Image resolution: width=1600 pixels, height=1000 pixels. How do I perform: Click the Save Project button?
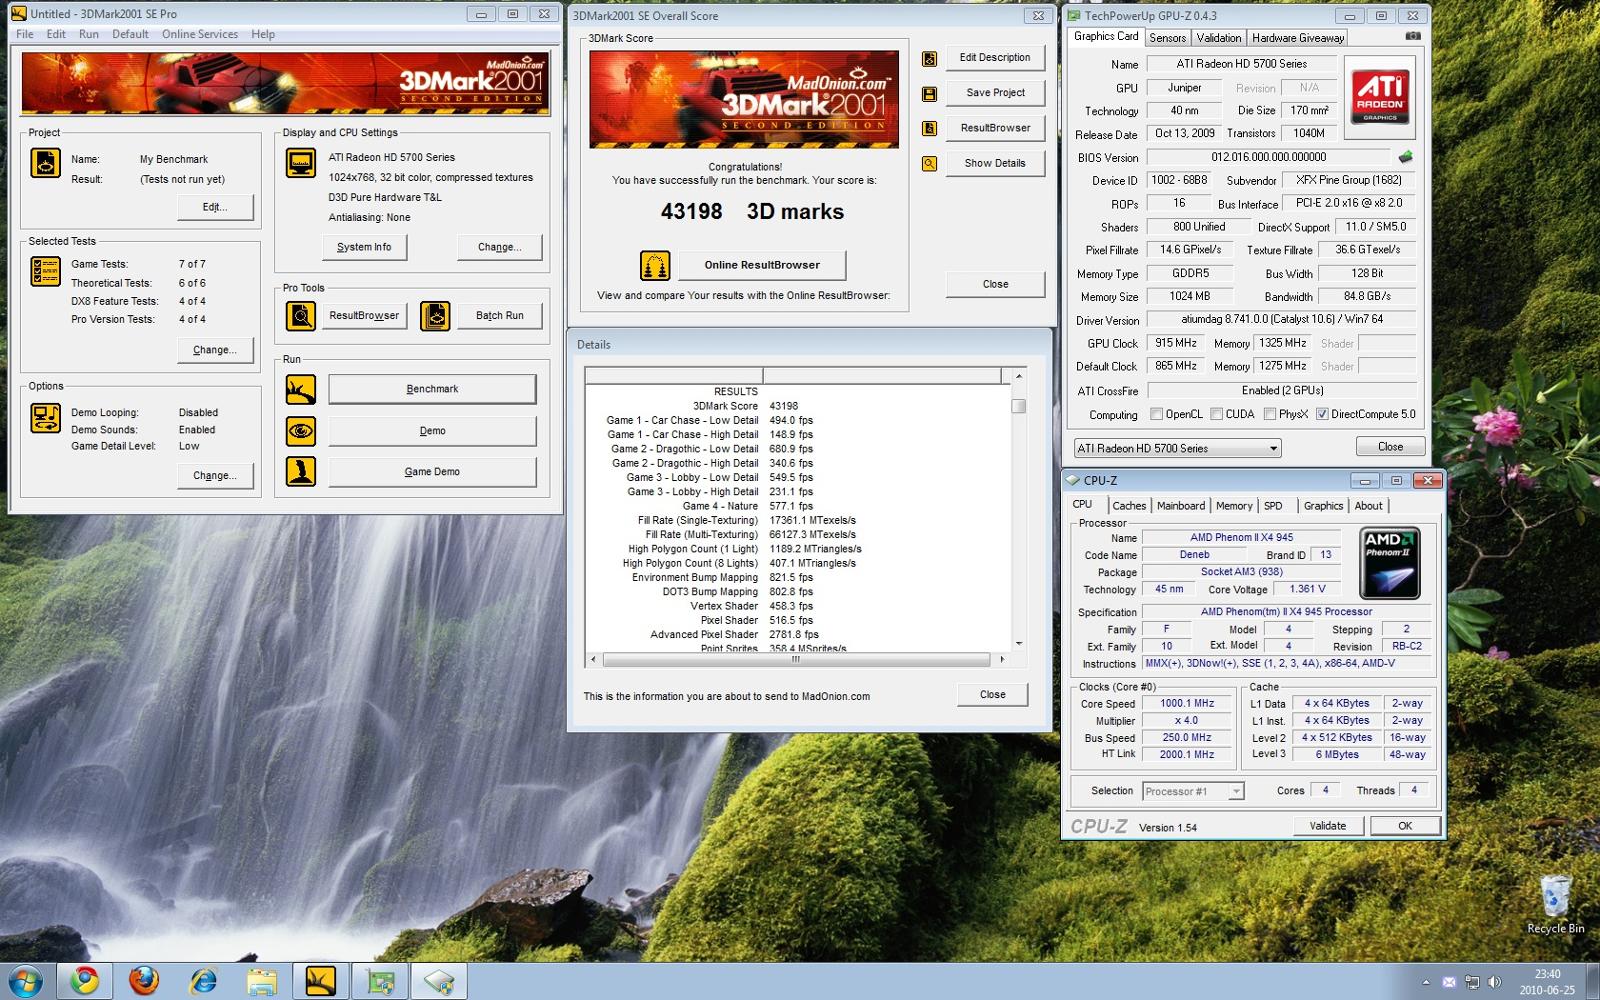click(995, 93)
